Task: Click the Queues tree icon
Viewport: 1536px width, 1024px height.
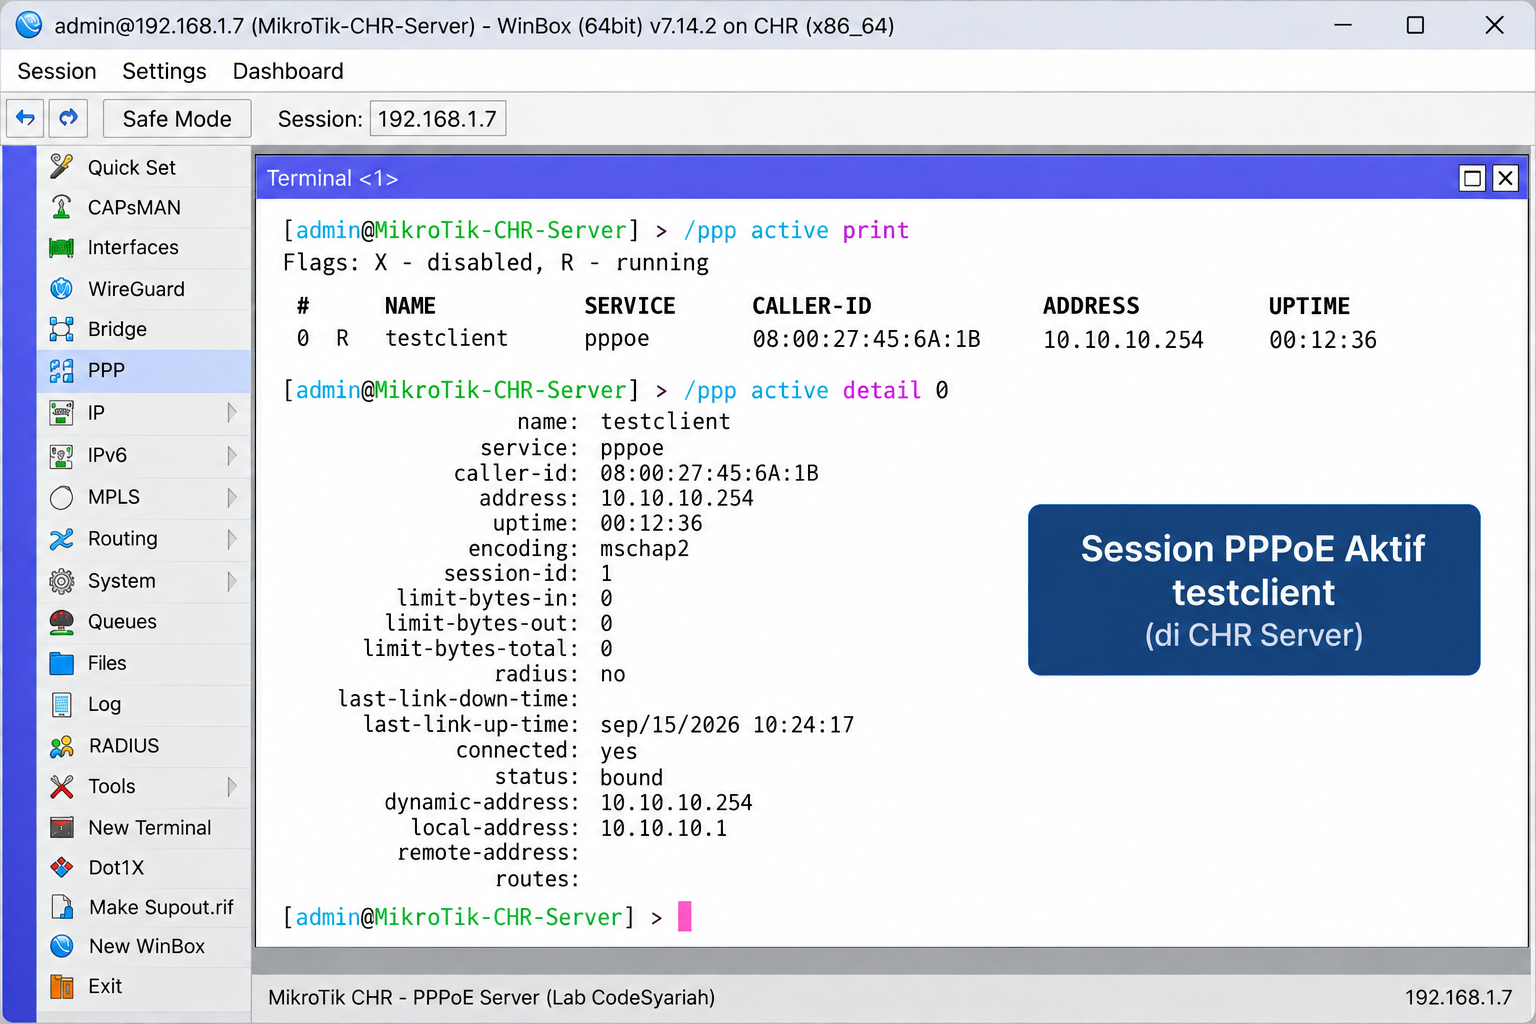Action: click(x=62, y=622)
